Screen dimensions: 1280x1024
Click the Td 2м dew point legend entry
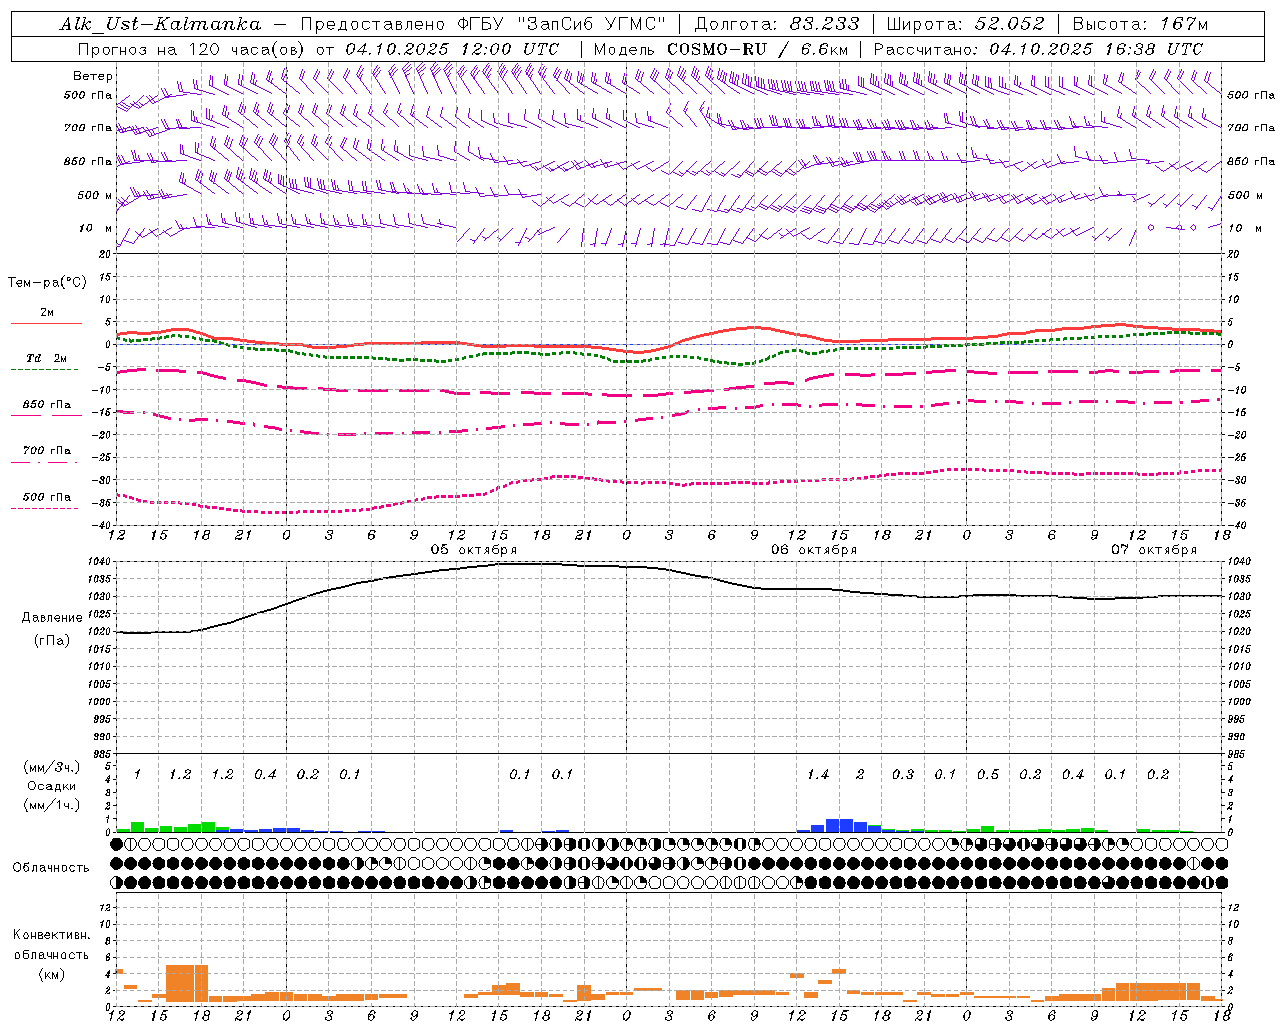(x=47, y=358)
